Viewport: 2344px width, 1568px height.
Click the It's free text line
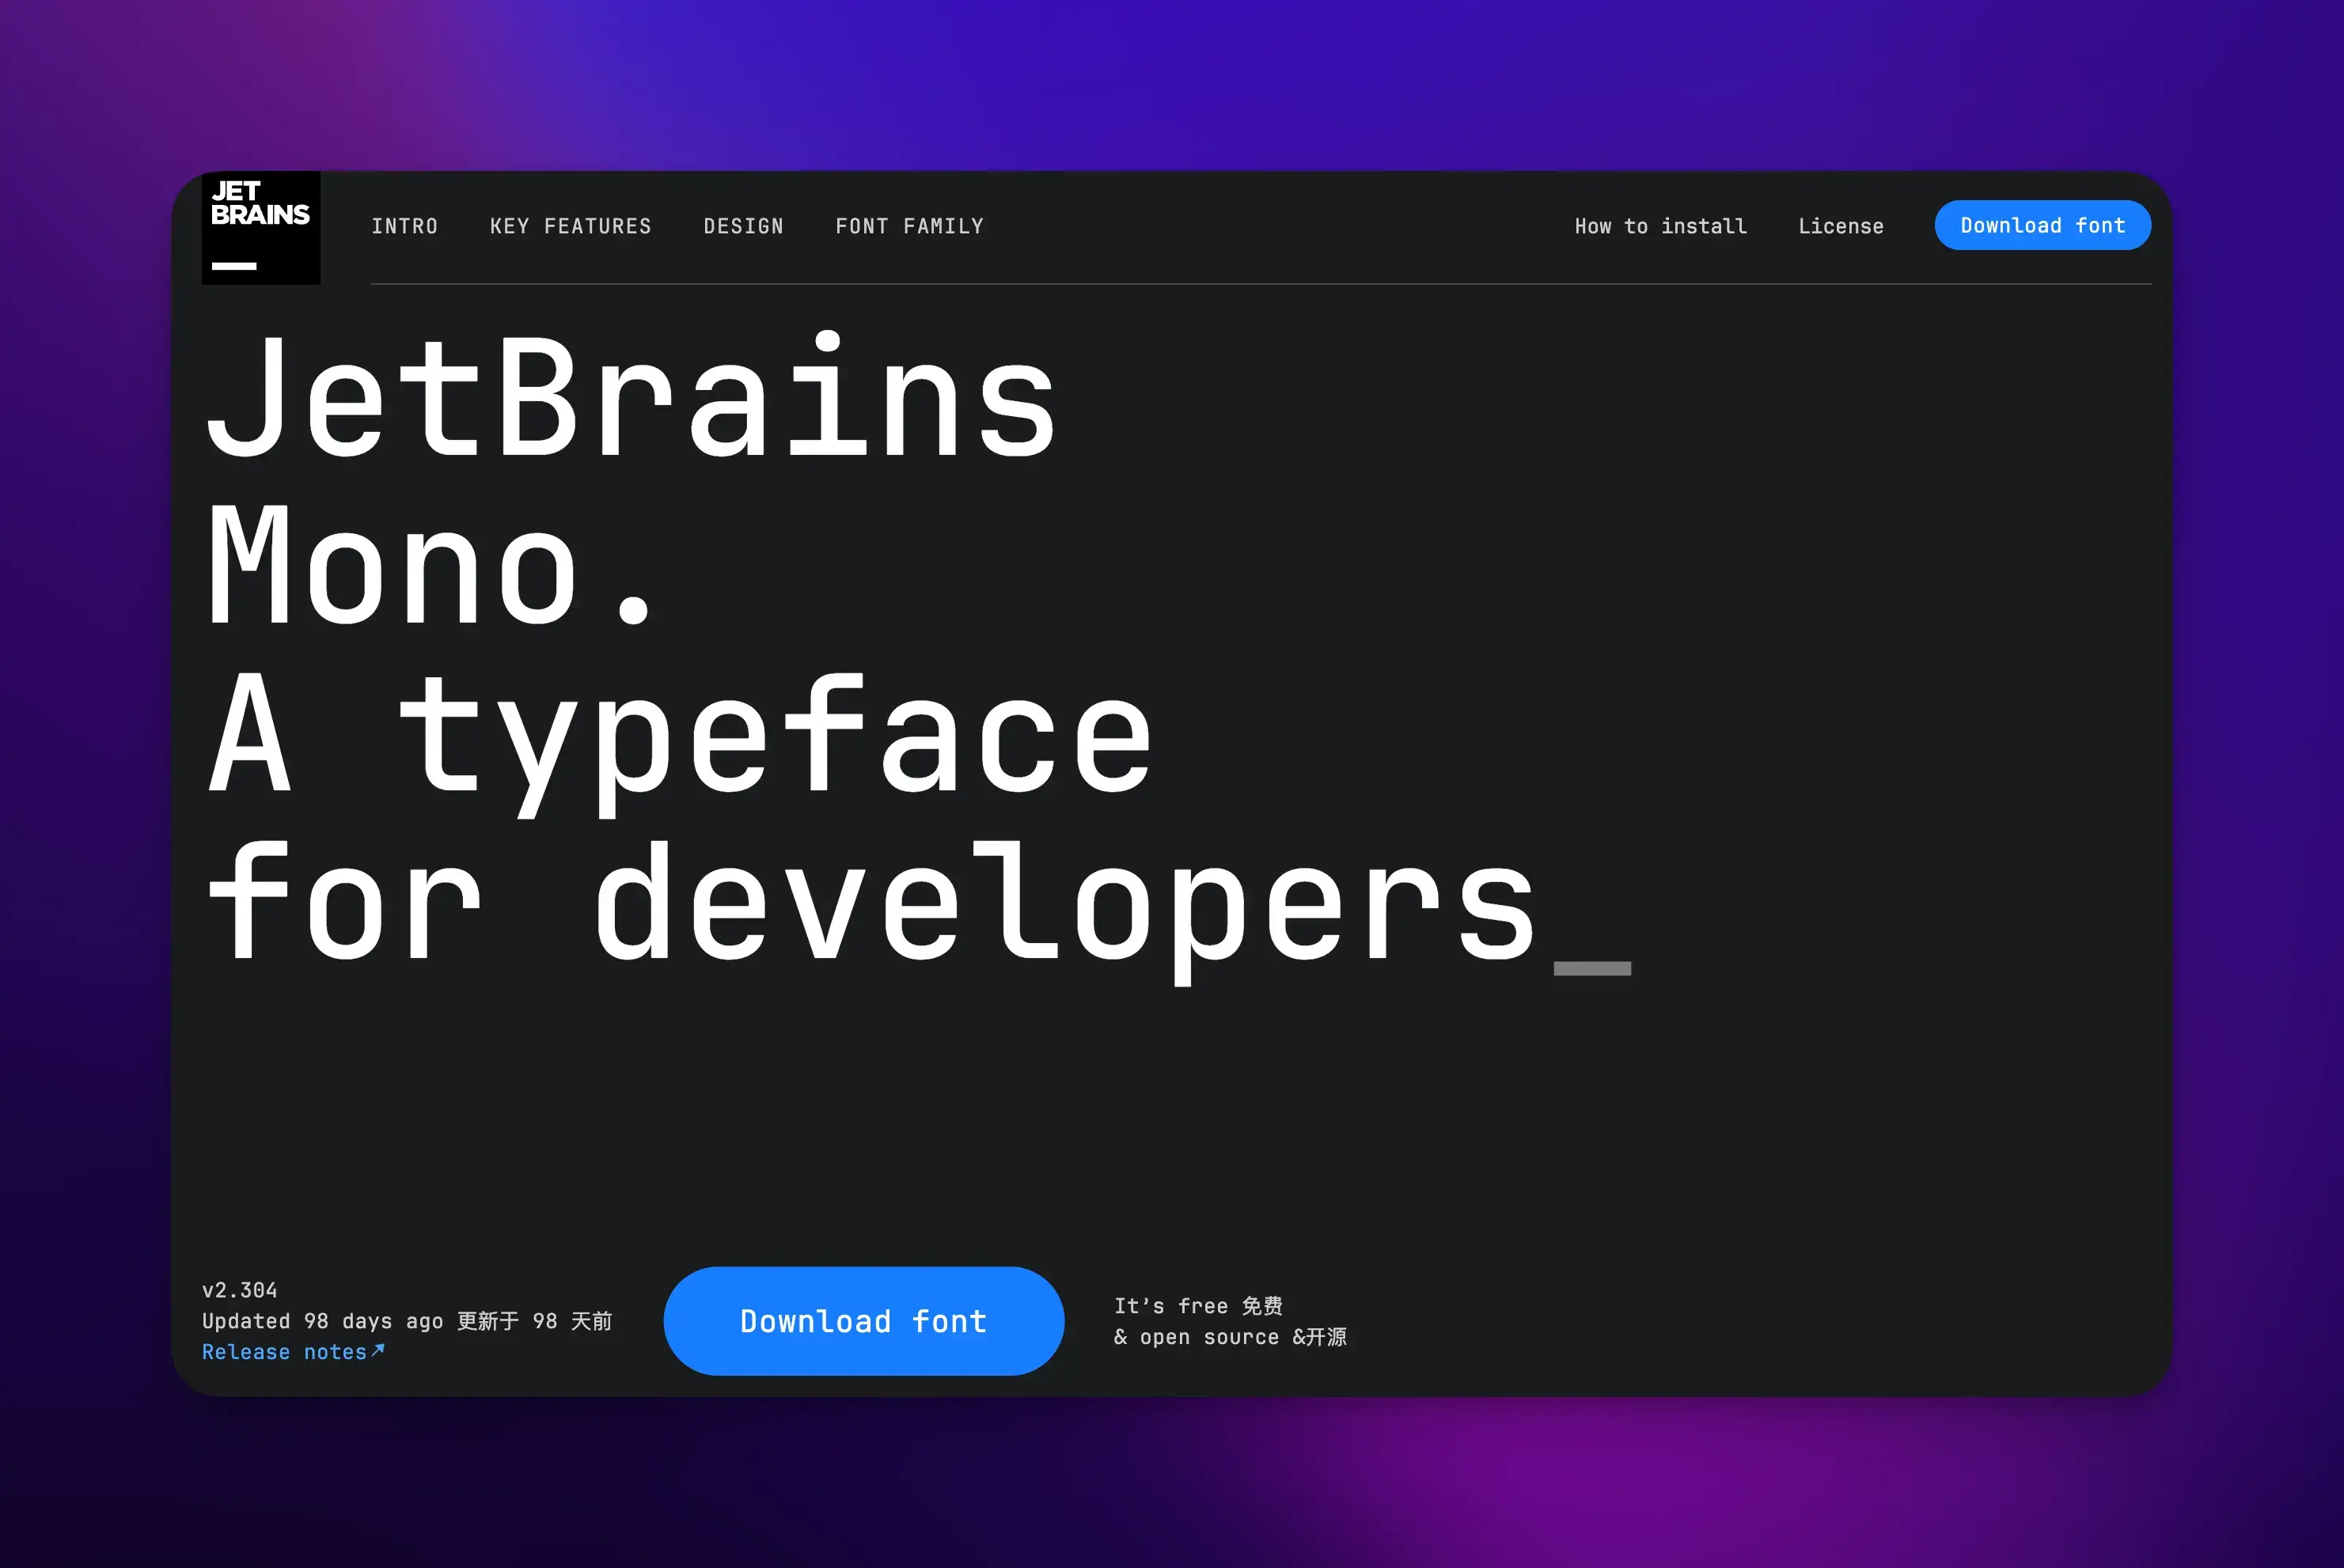[1197, 1306]
